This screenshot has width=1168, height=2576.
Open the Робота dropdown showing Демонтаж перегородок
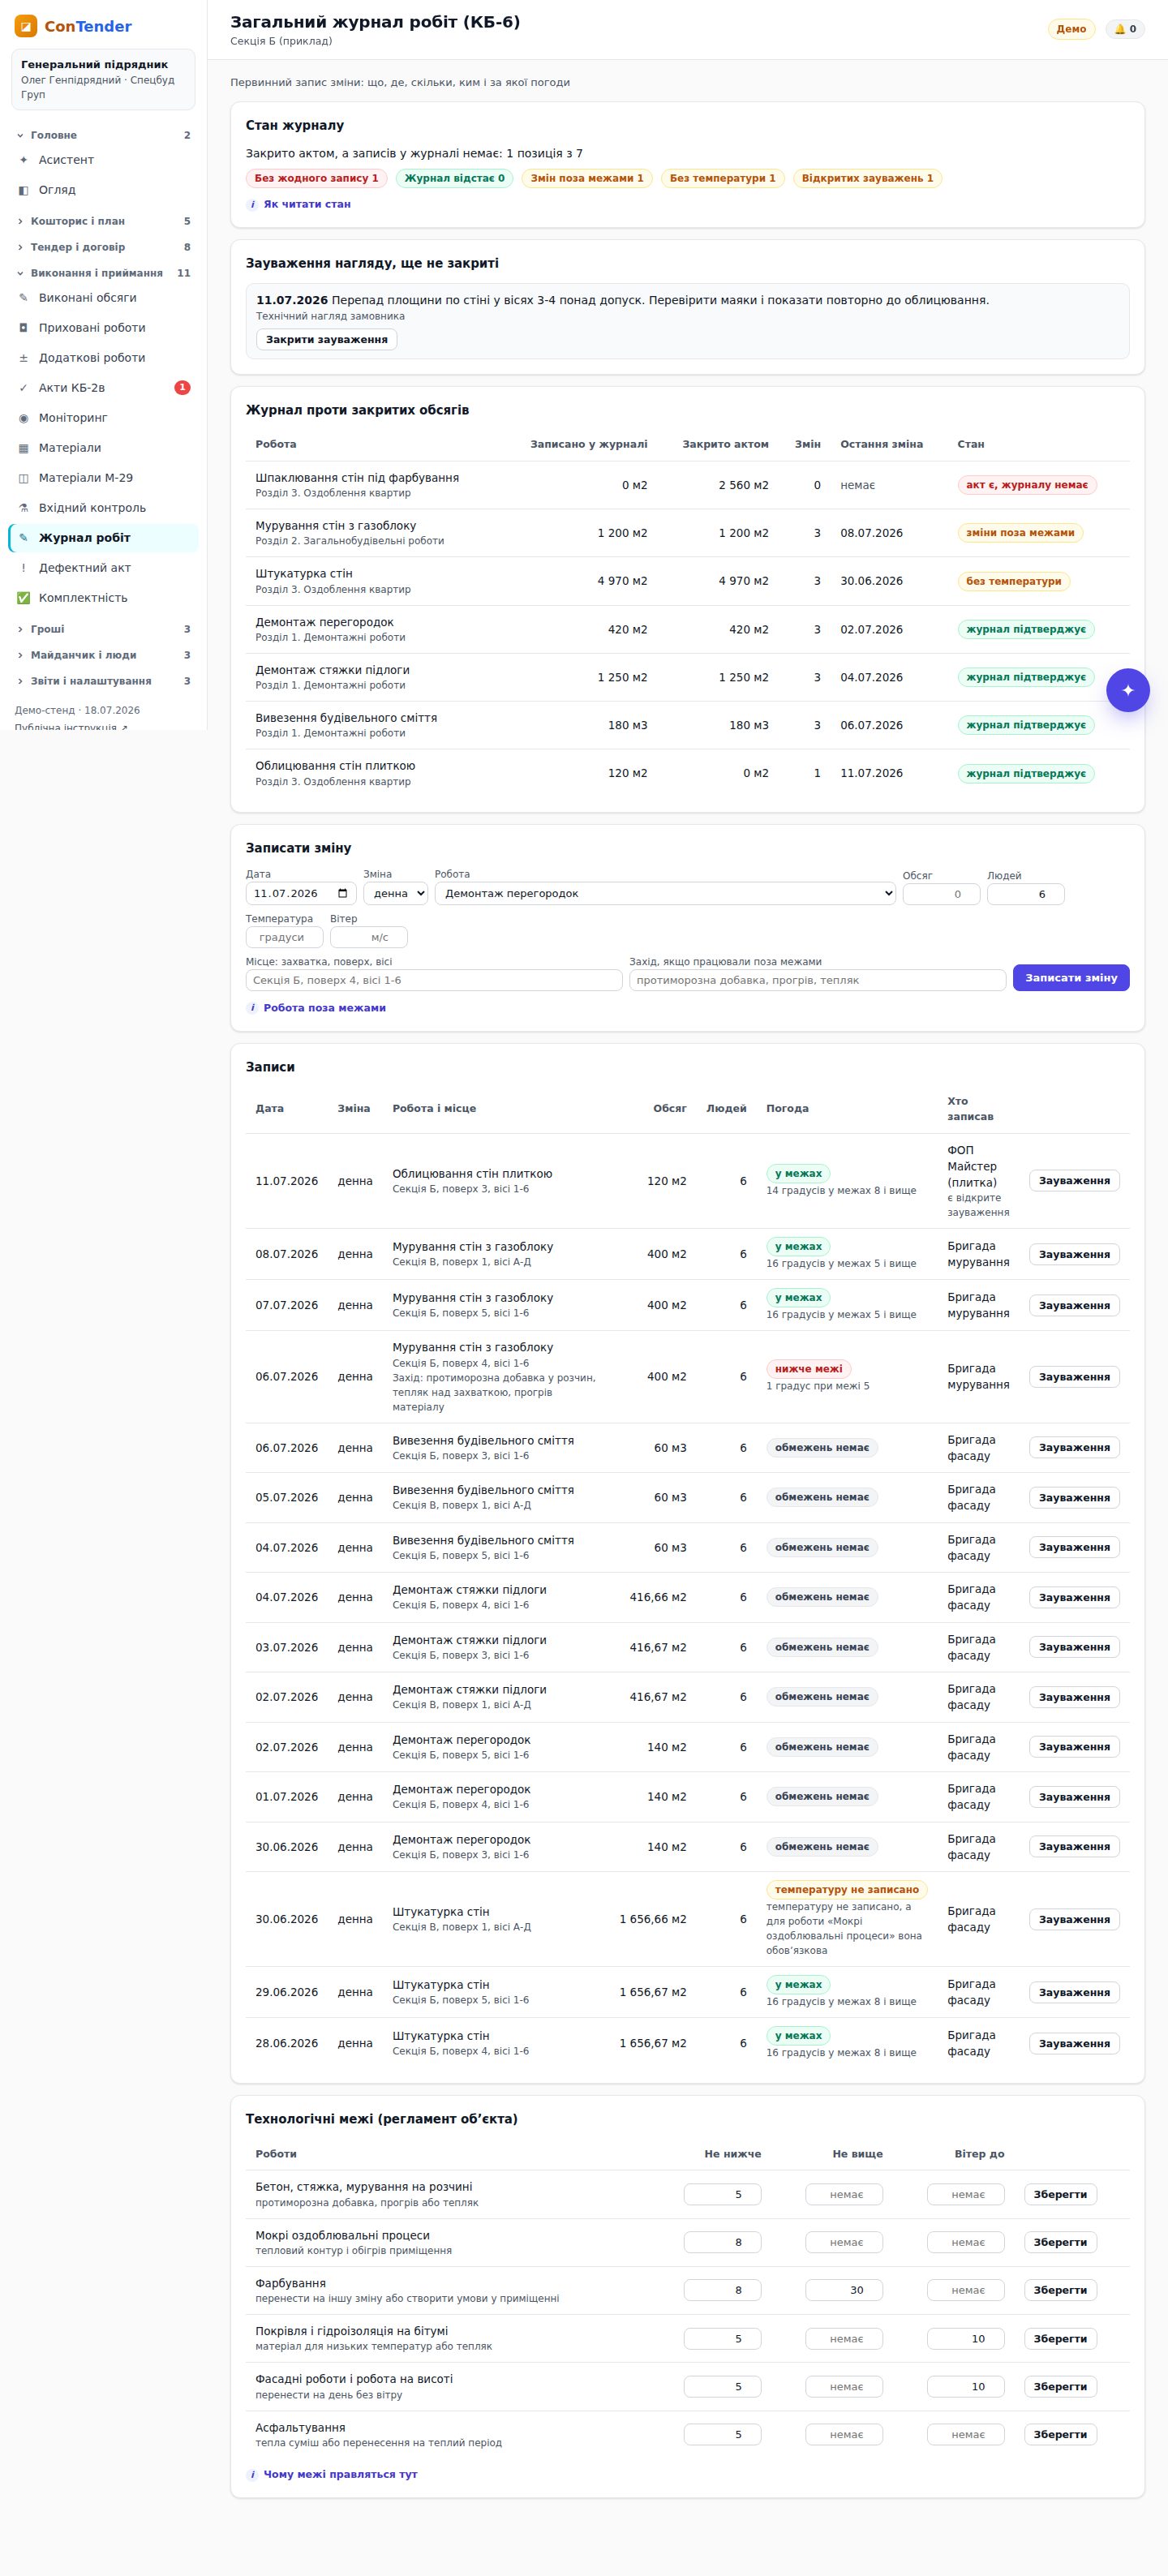[665, 894]
